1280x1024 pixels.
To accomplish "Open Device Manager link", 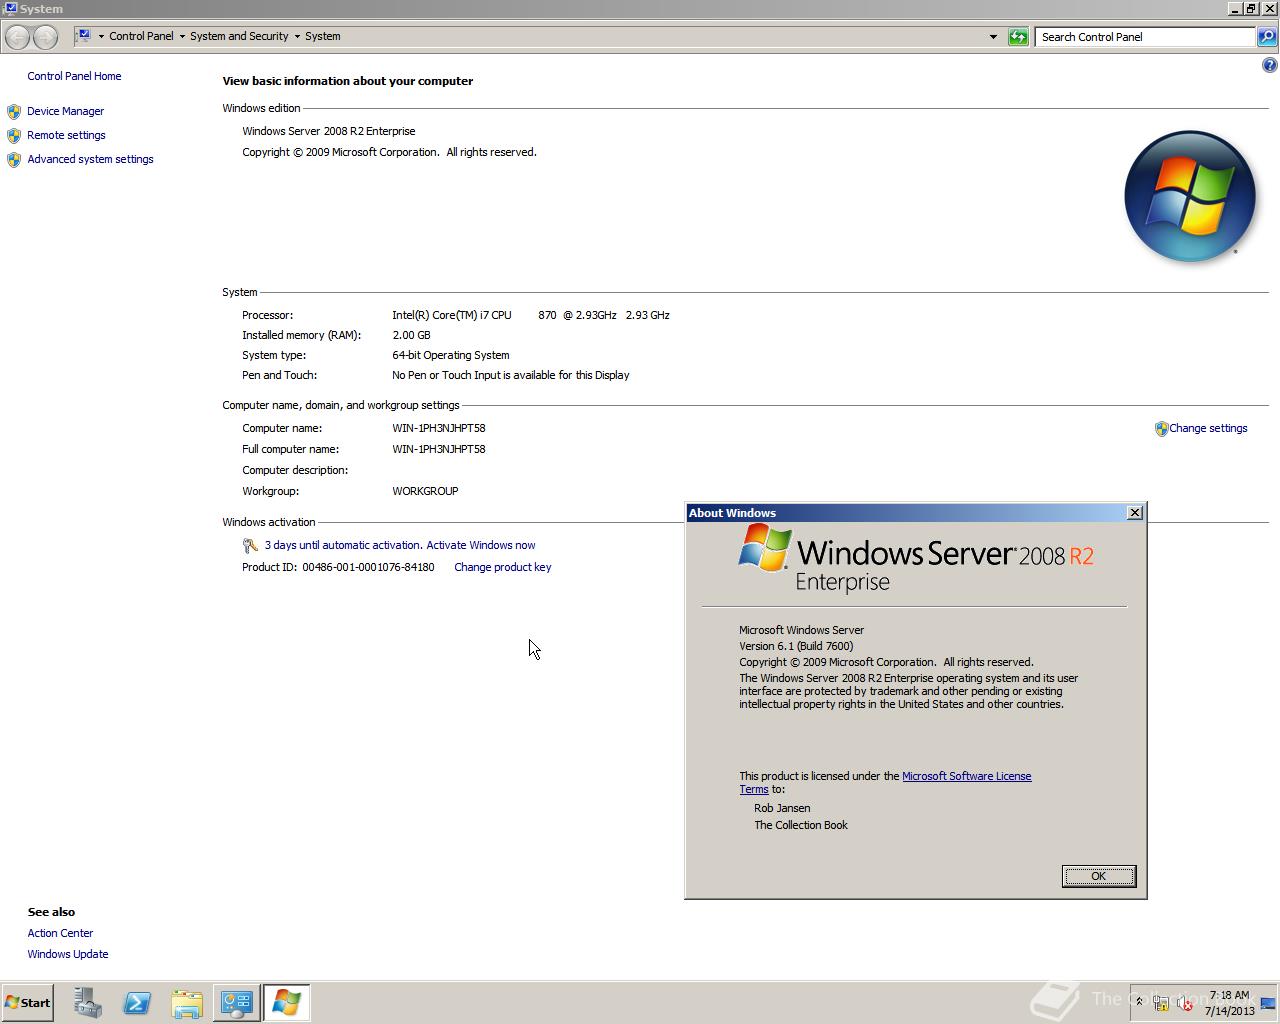I will [65, 111].
